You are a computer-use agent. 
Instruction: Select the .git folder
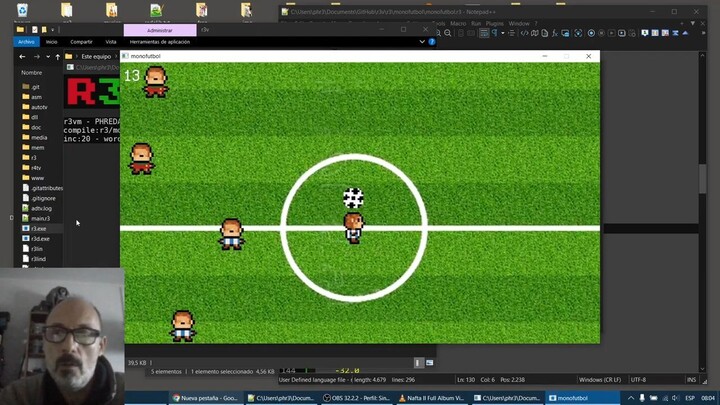[x=30, y=87]
